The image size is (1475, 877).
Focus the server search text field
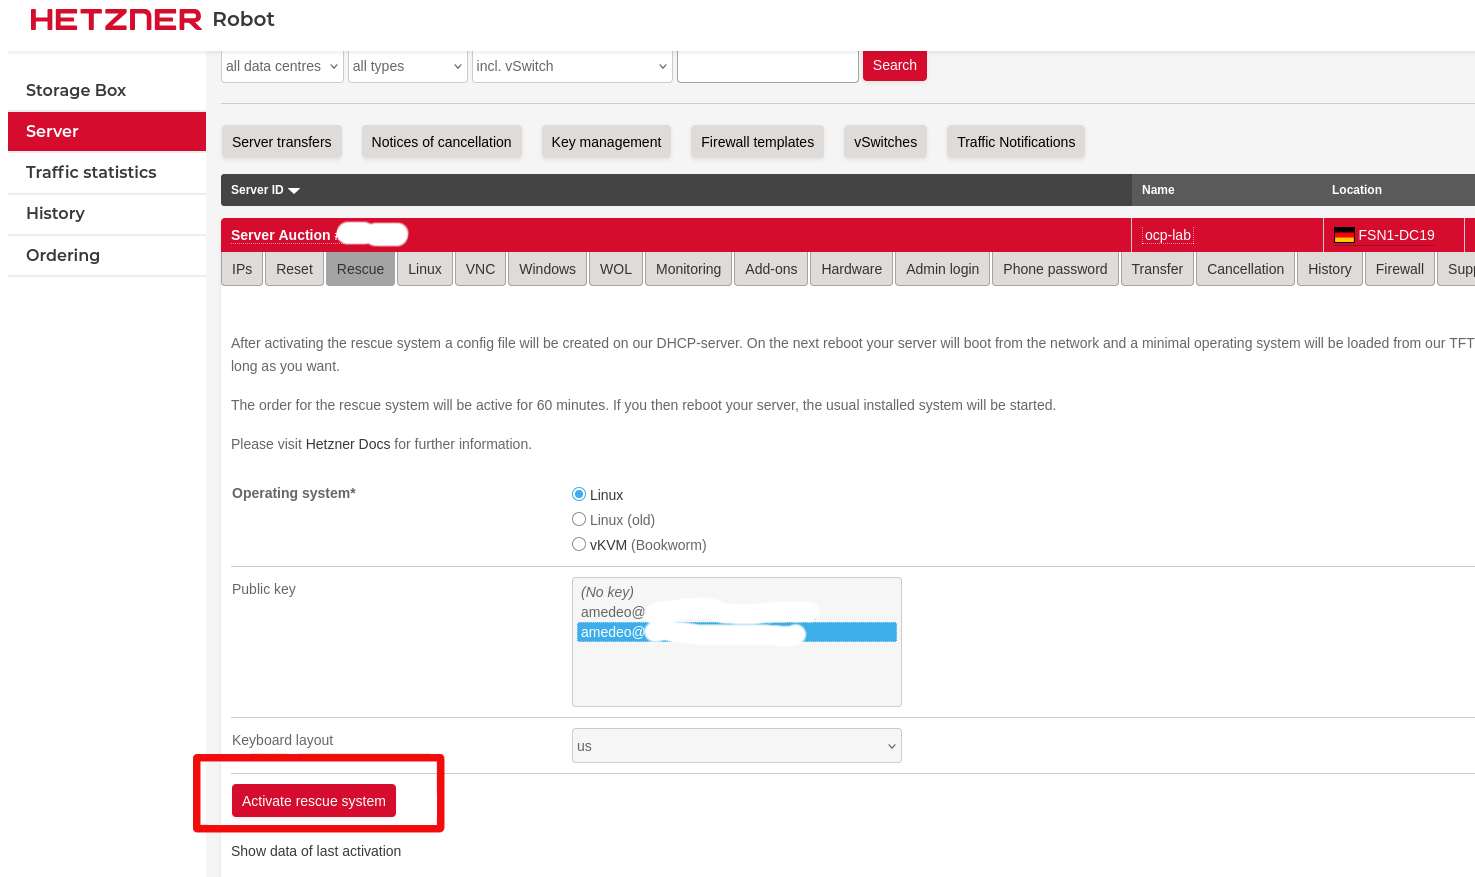tap(768, 66)
